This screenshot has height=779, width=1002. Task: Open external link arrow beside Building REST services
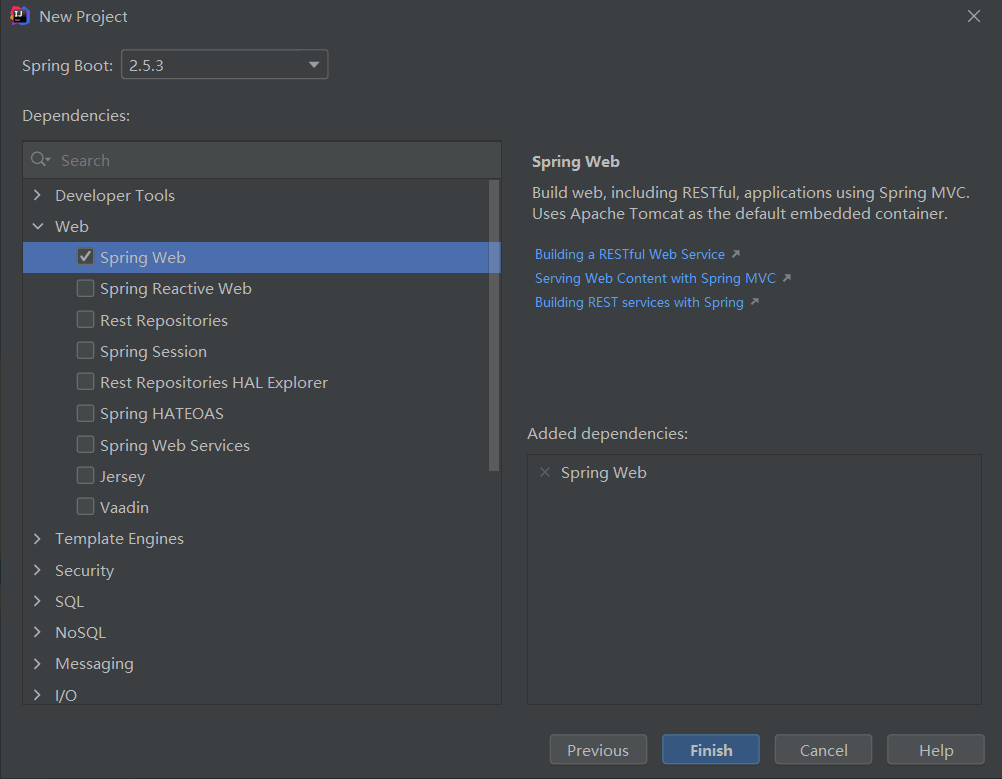click(755, 302)
